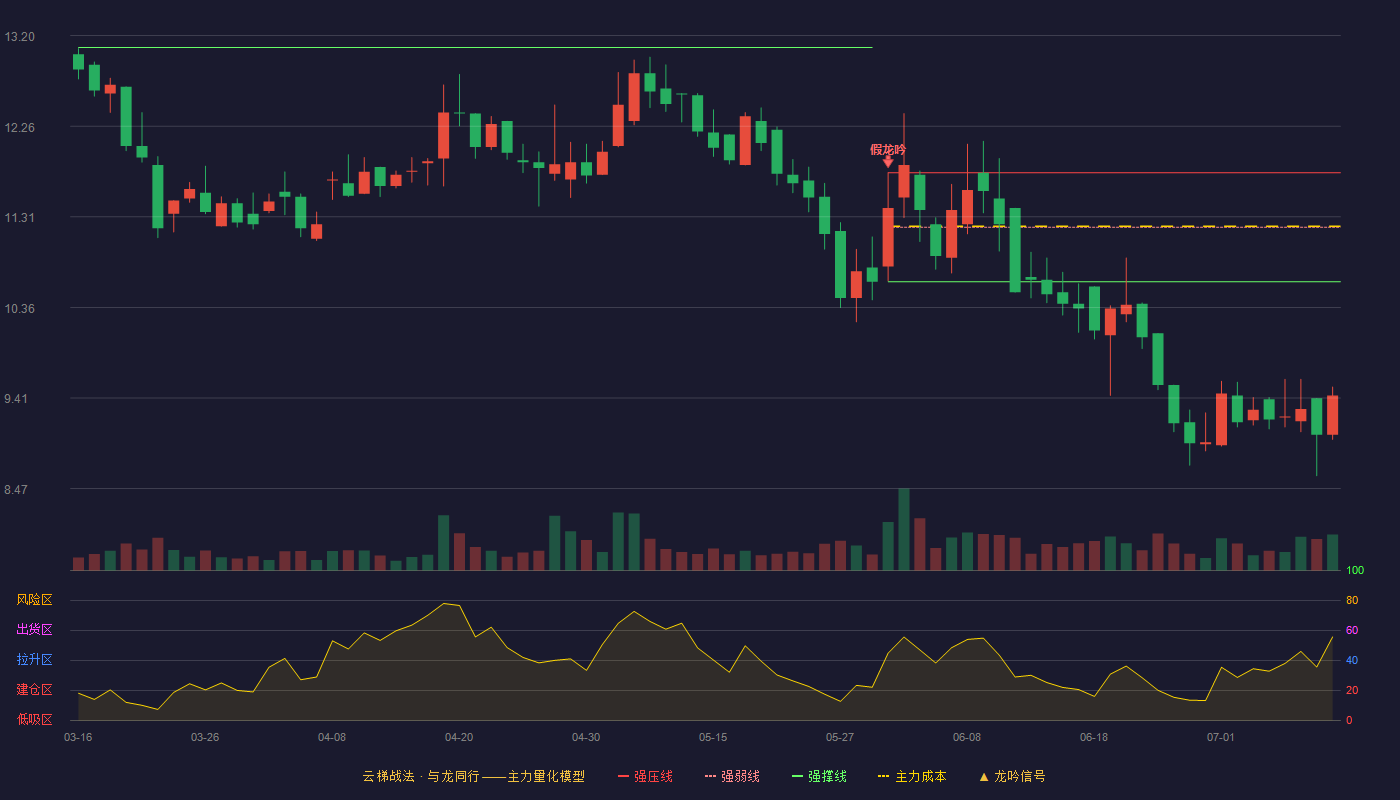Click the 12.26 price axis label
The width and height of the screenshot is (1400, 800).
click(20, 127)
